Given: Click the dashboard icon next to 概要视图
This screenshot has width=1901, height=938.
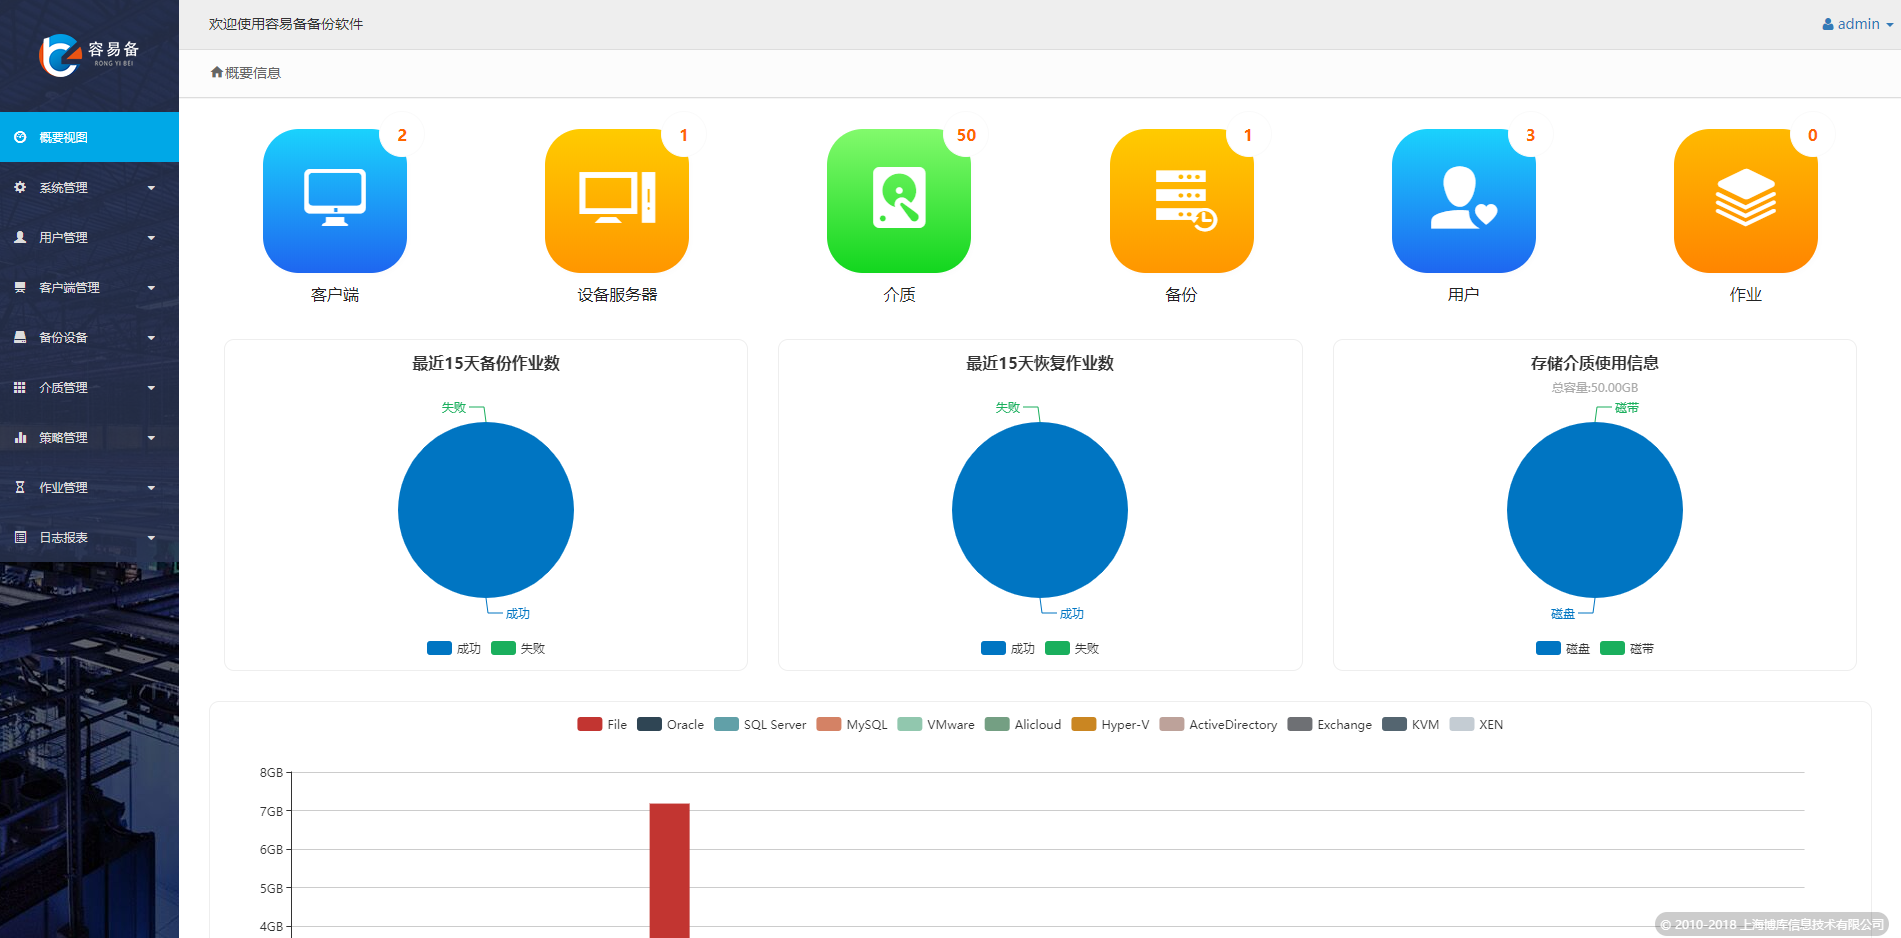Looking at the screenshot, I should (20, 137).
